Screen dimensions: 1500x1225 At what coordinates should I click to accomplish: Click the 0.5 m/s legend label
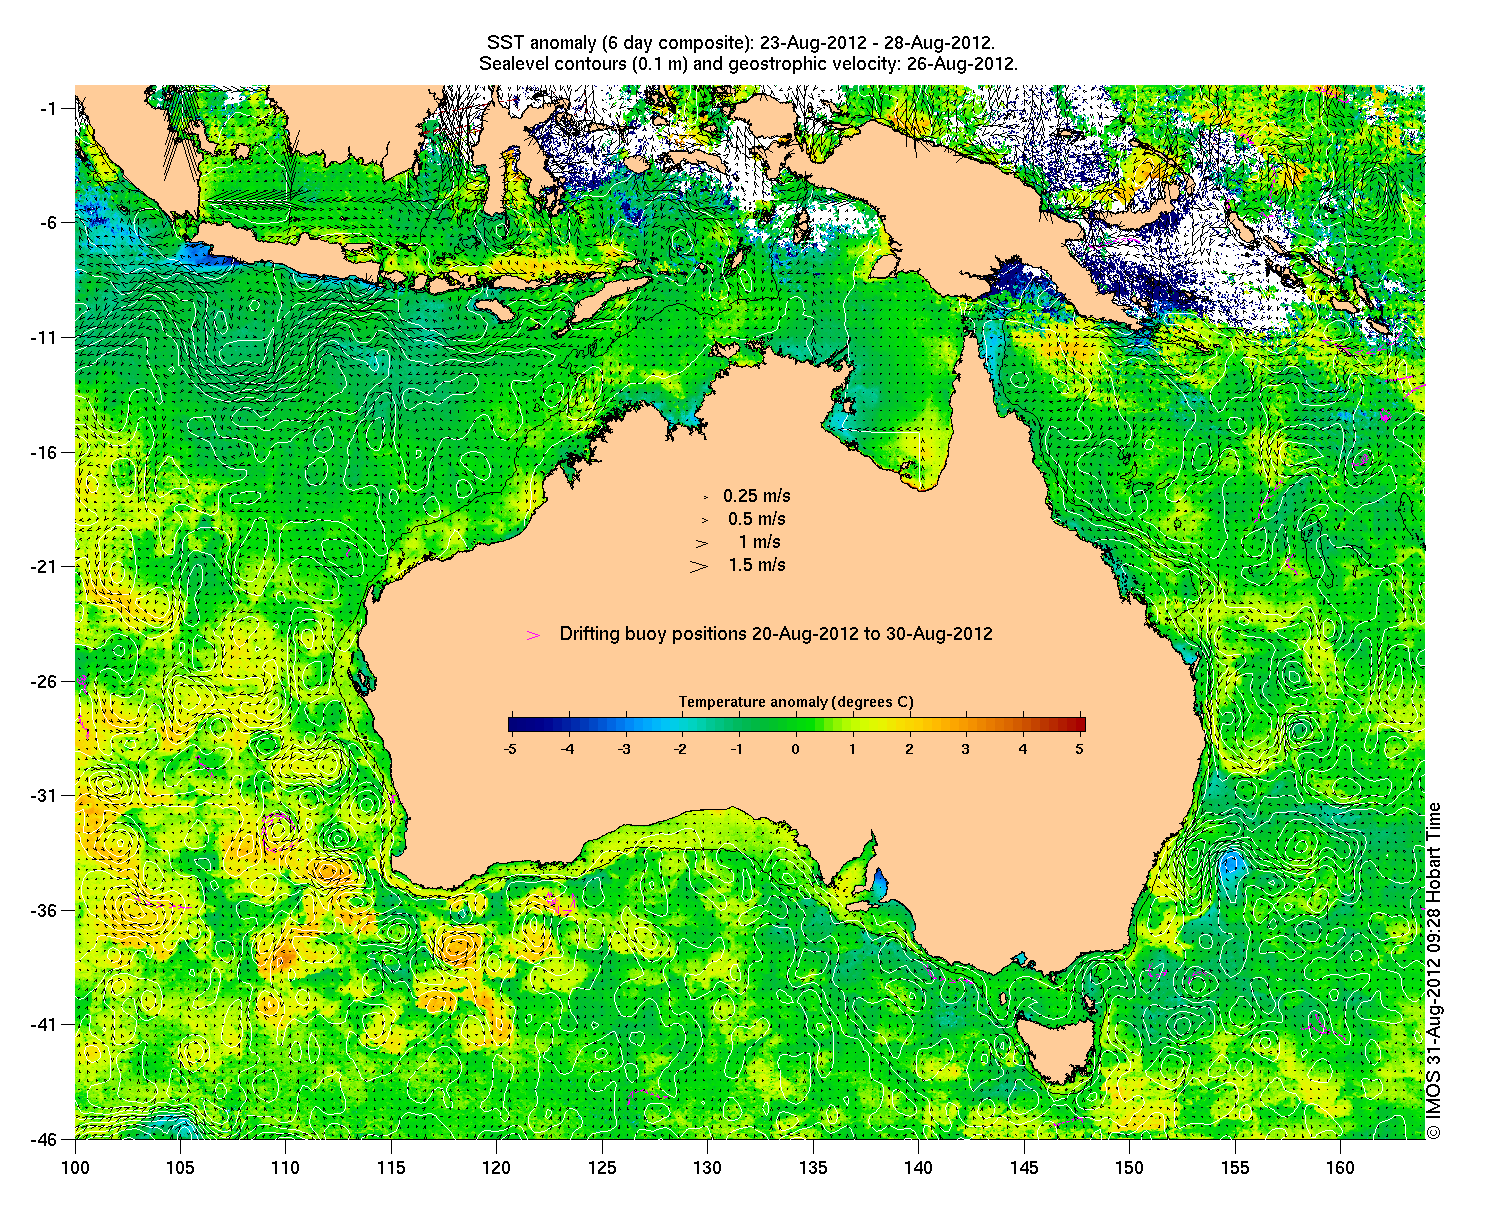757,519
